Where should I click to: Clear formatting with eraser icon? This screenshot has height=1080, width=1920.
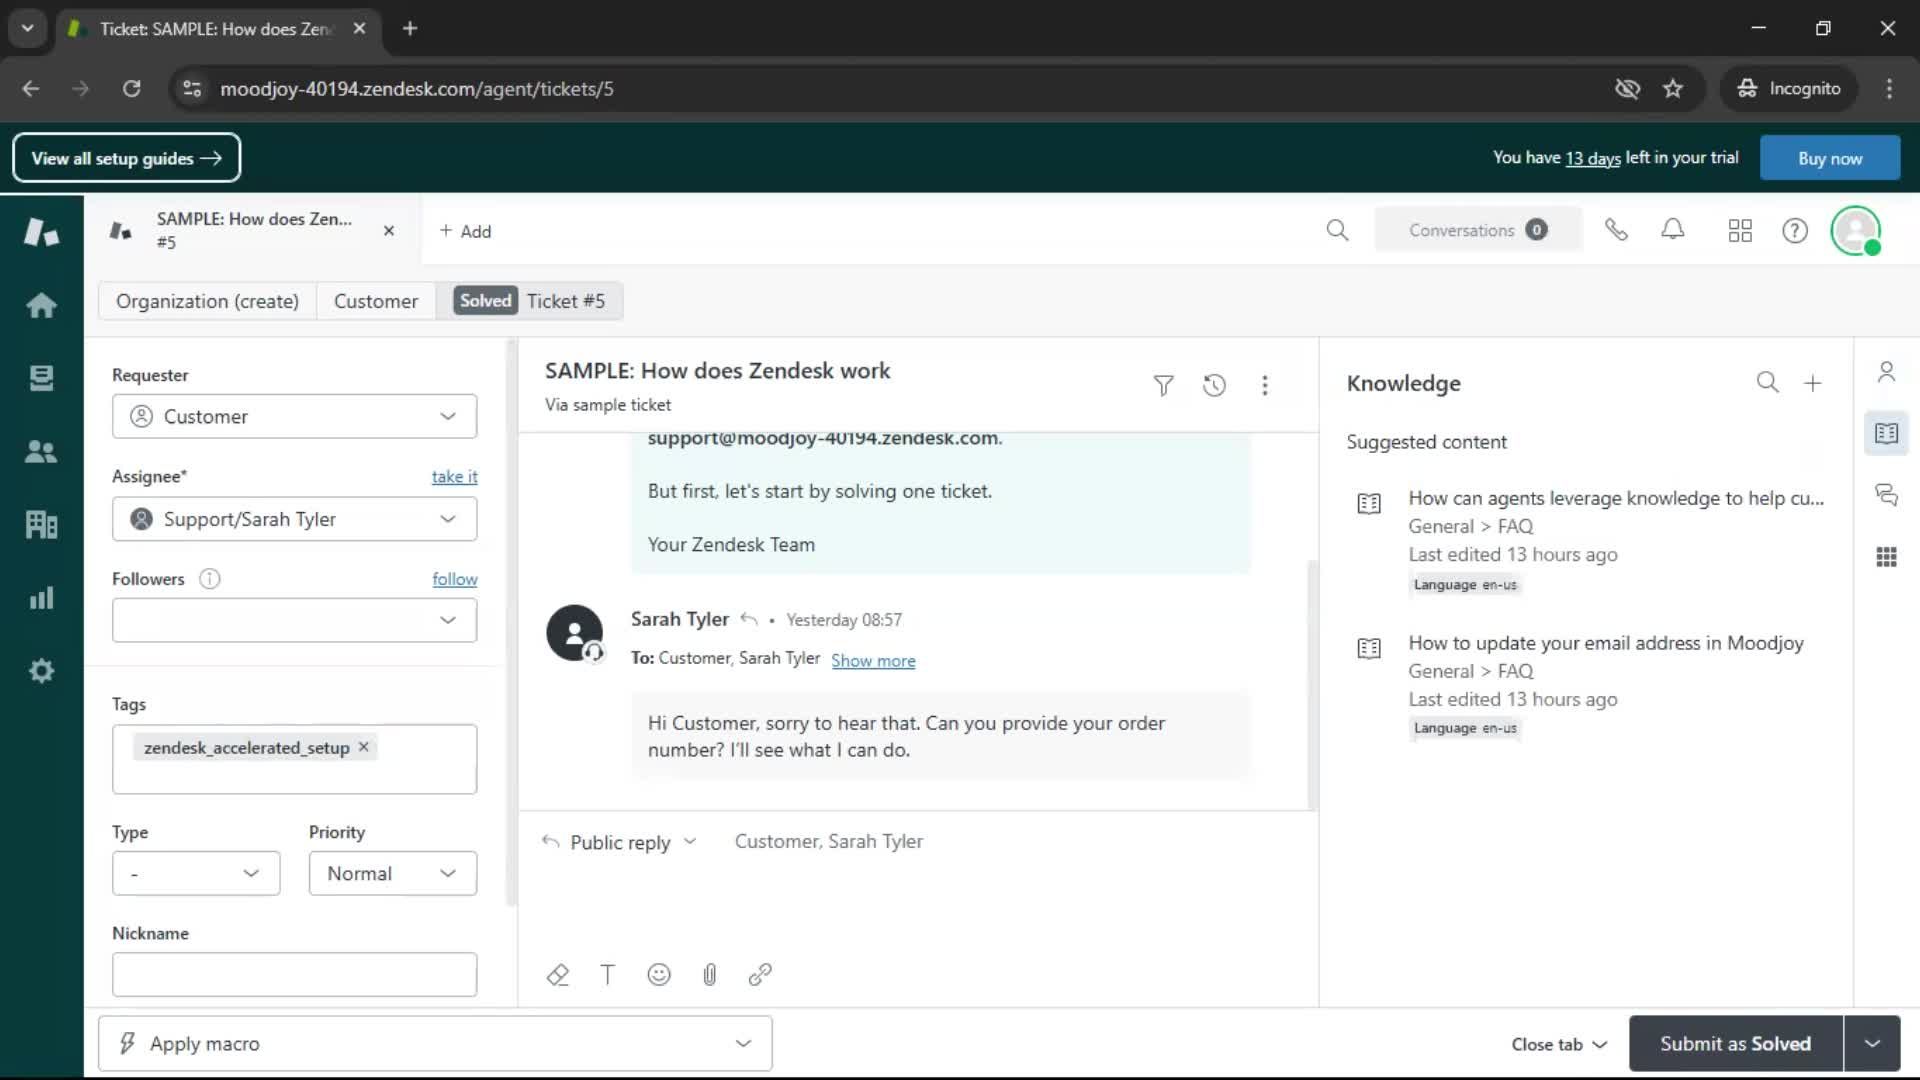(x=558, y=975)
